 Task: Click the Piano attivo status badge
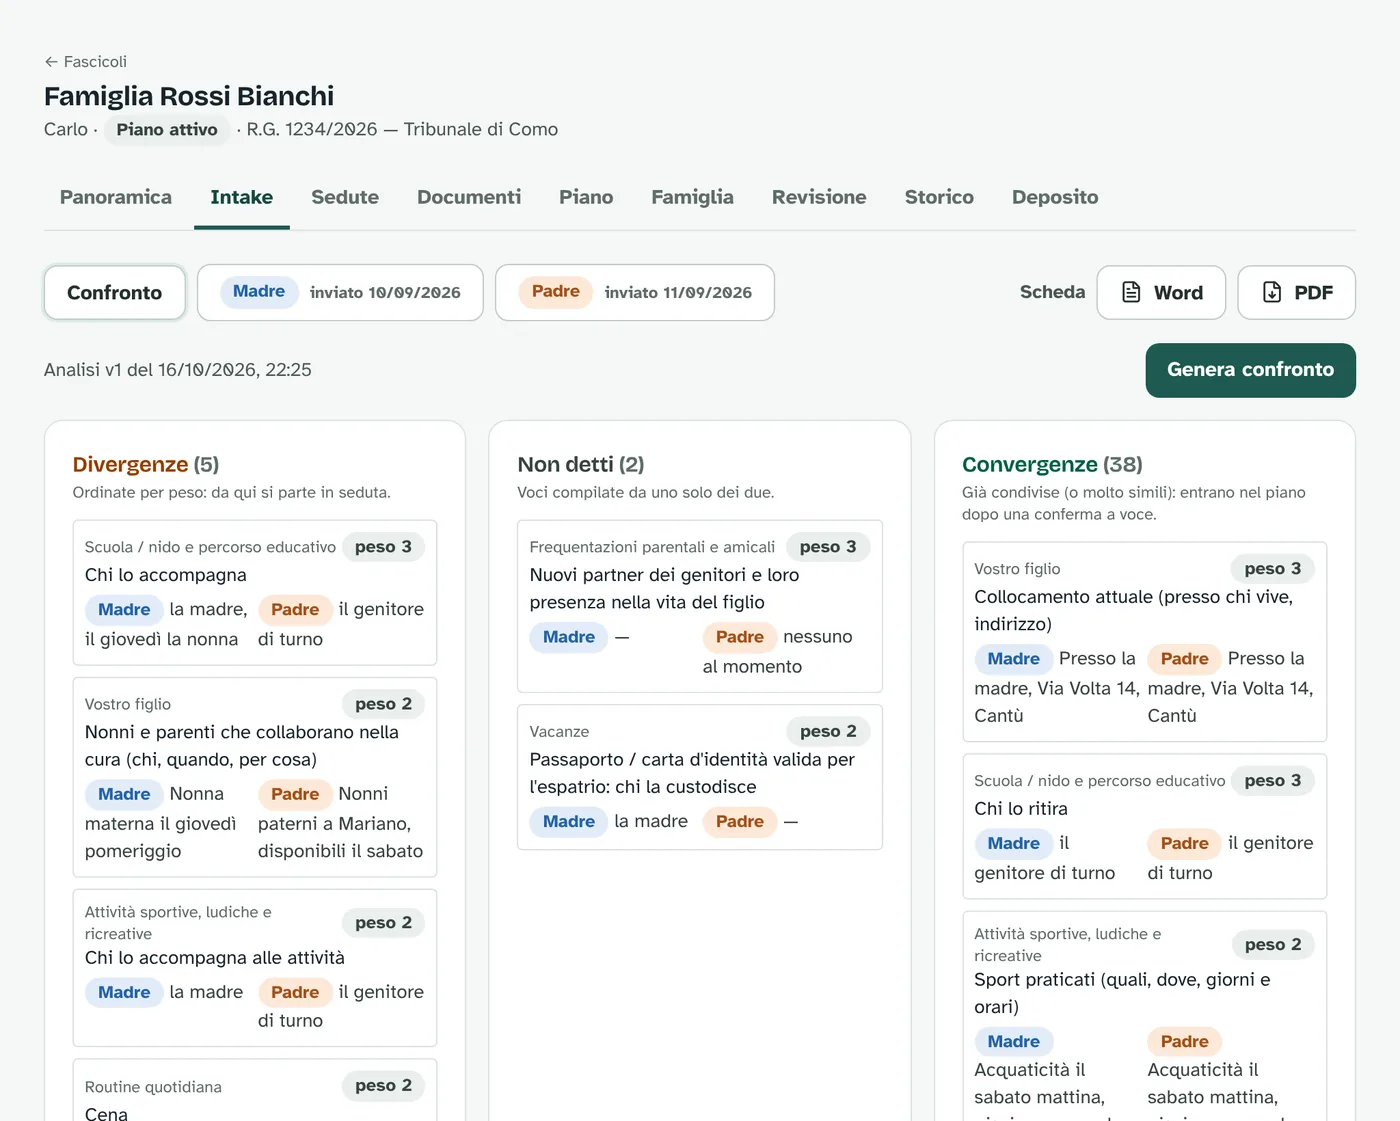(x=167, y=130)
